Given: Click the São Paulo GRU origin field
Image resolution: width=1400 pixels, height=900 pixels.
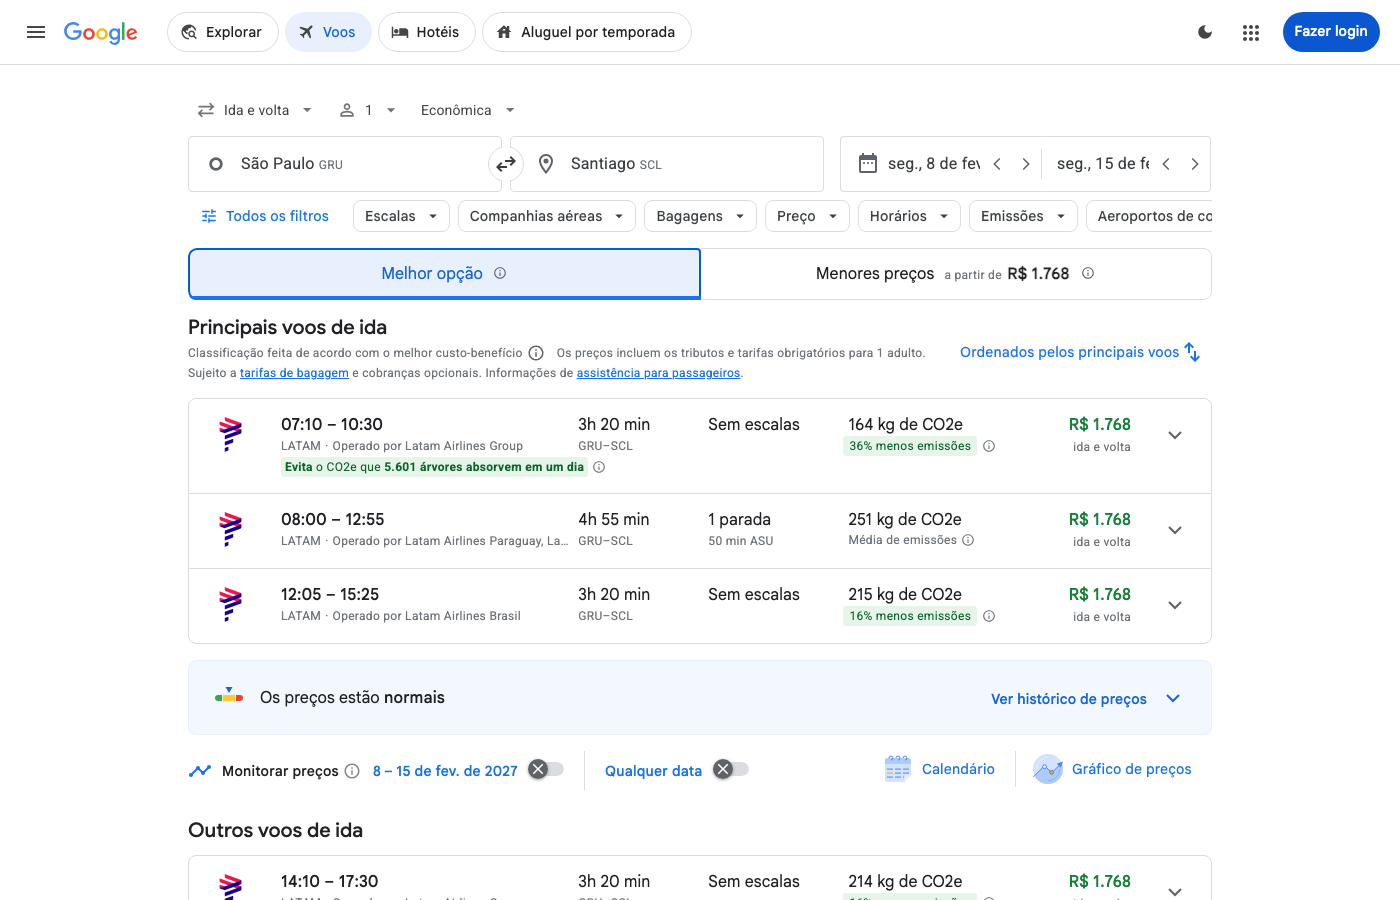Looking at the screenshot, I should coord(344,164).
